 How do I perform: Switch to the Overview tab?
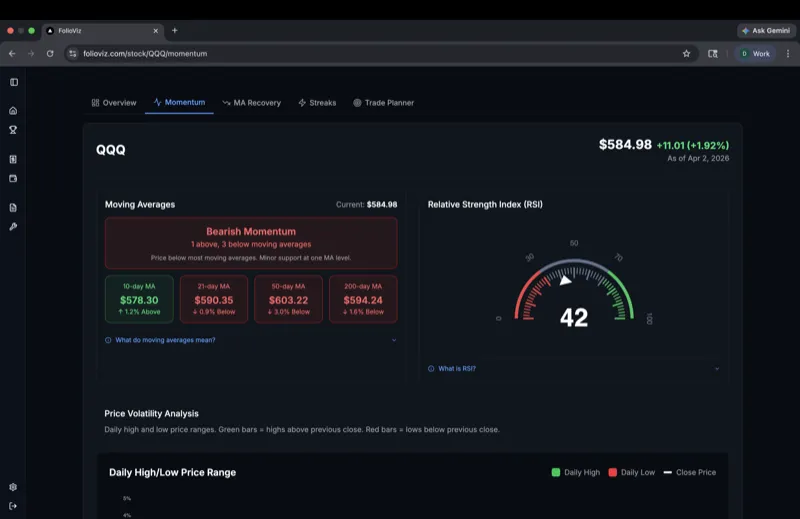pyautogui.click(x=114, y=103)
